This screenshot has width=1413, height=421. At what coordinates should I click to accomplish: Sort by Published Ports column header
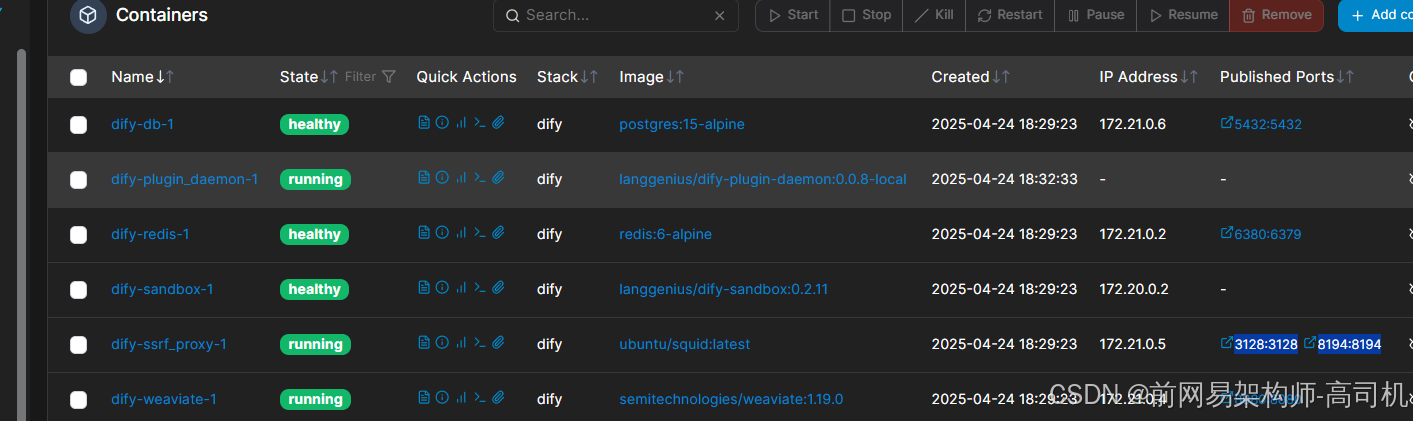click(x=1287, y=77)
